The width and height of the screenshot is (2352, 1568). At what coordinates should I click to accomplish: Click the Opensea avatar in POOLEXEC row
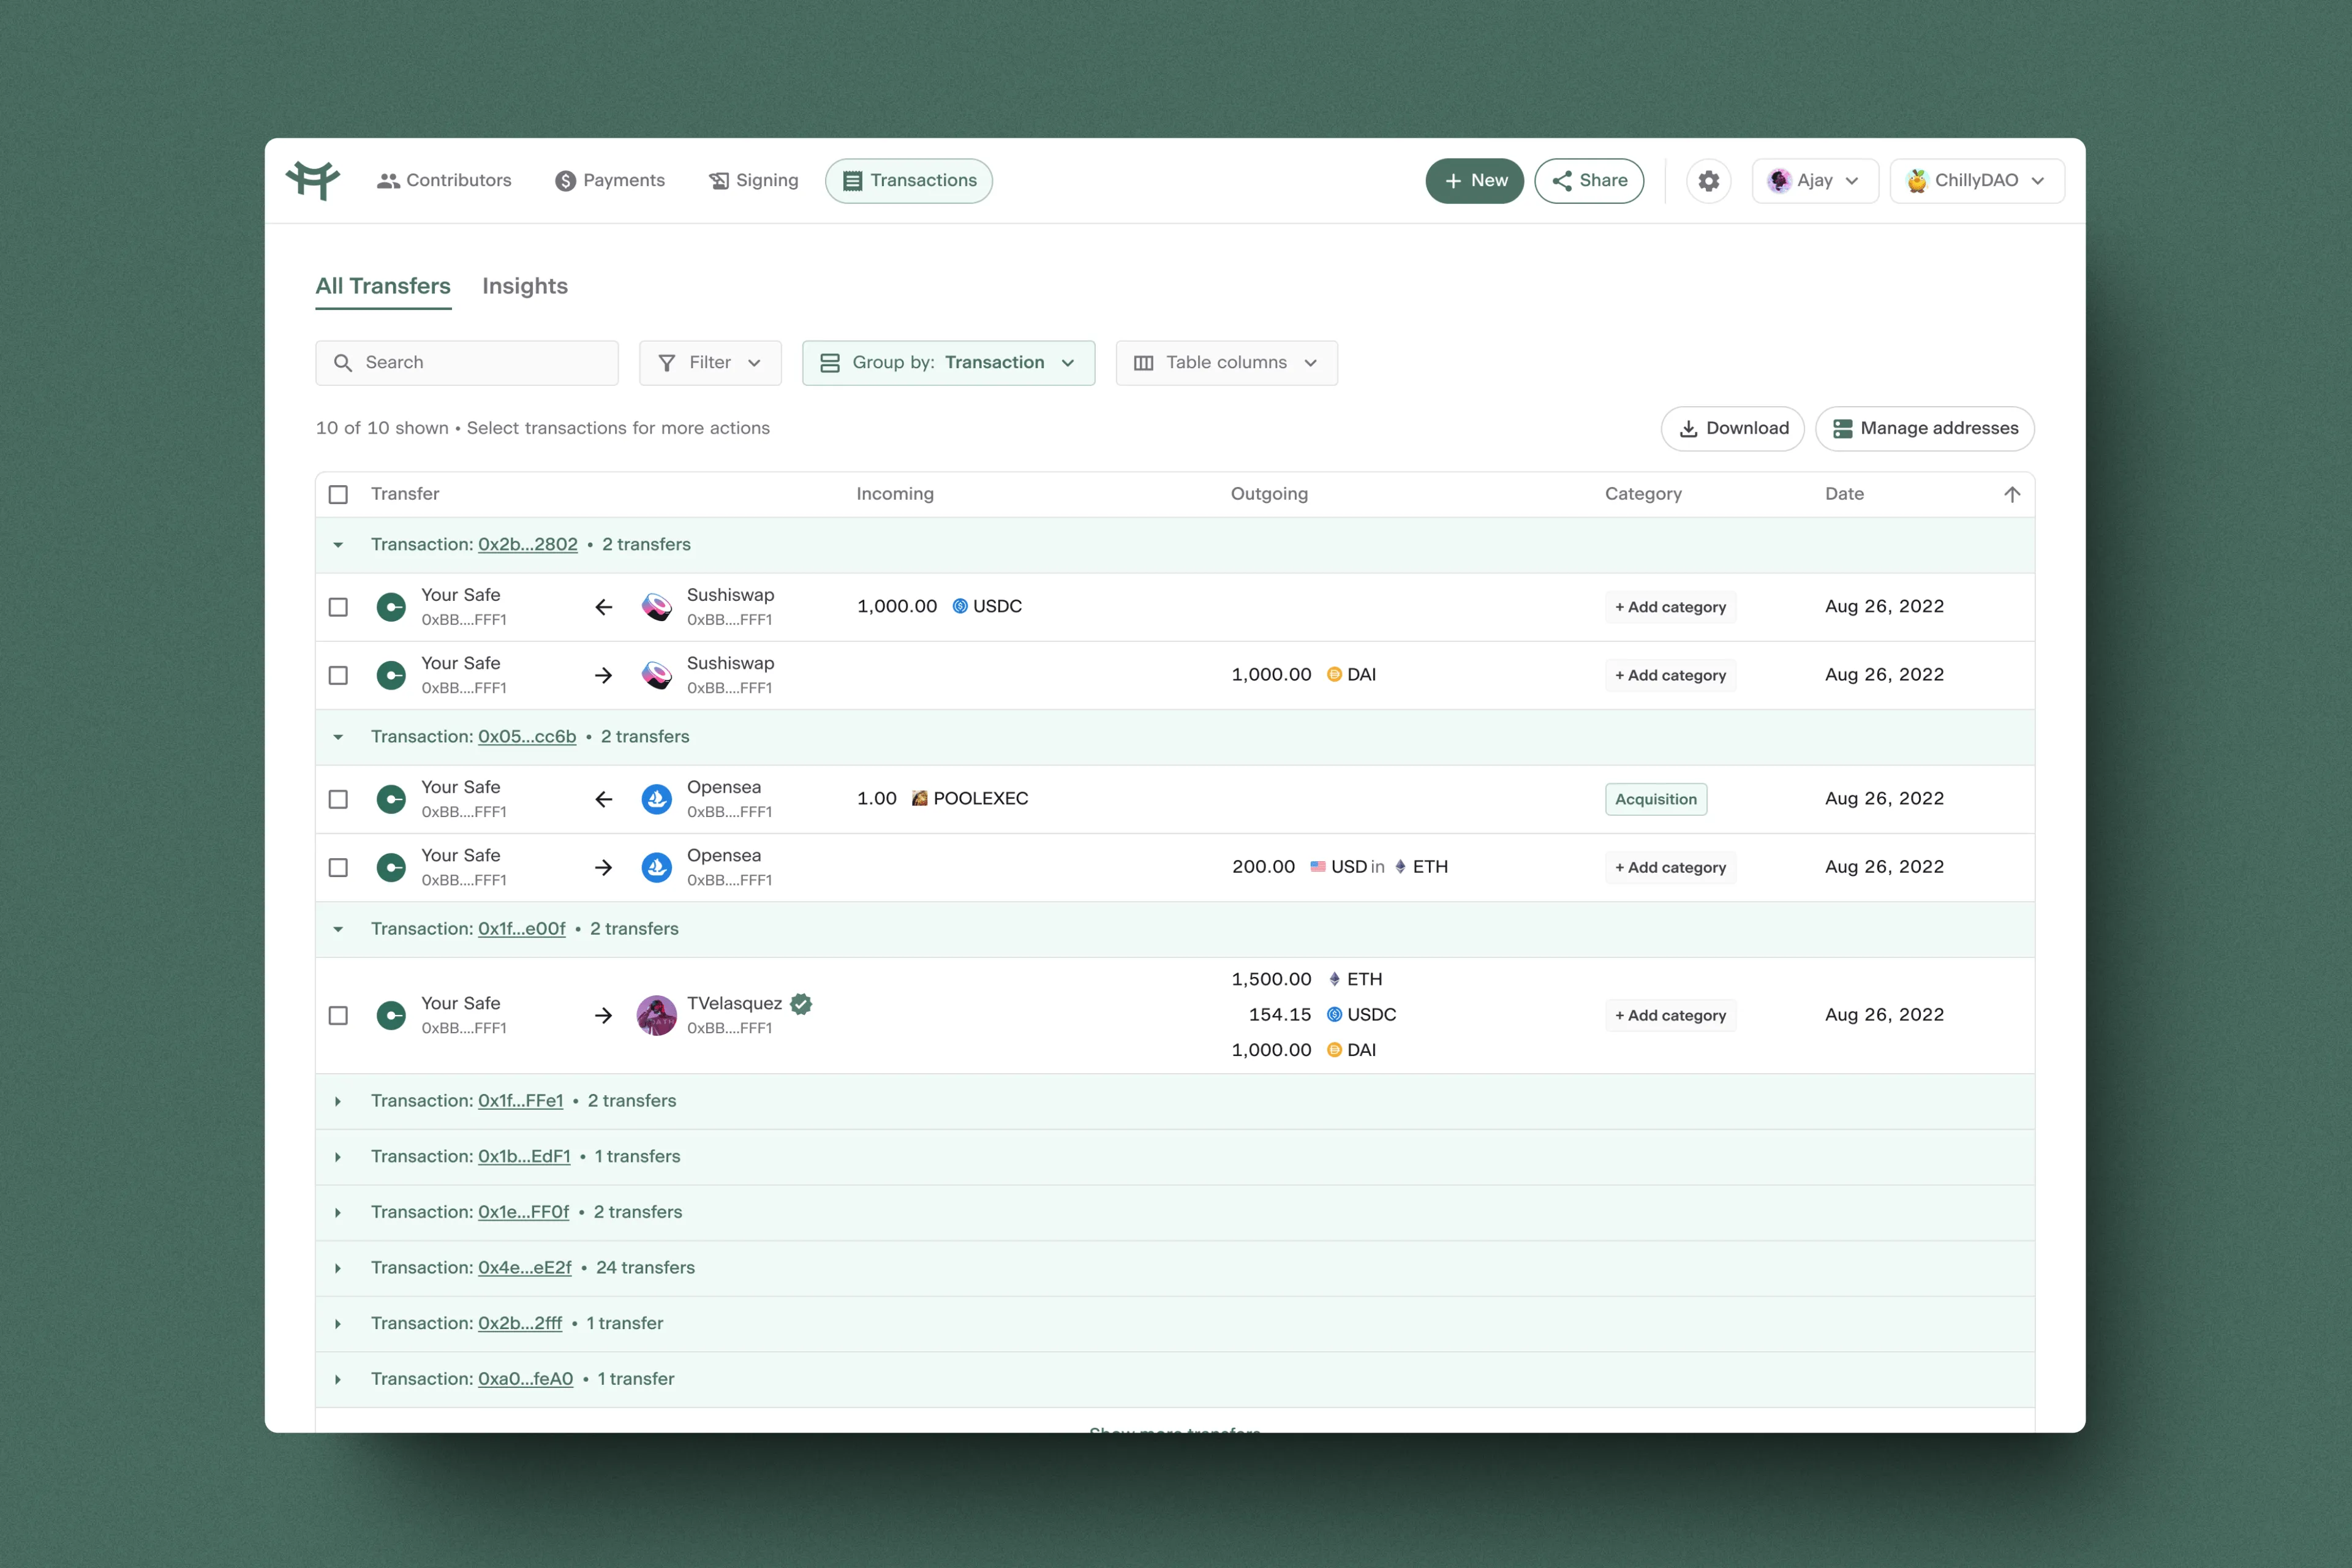(656, 799)
